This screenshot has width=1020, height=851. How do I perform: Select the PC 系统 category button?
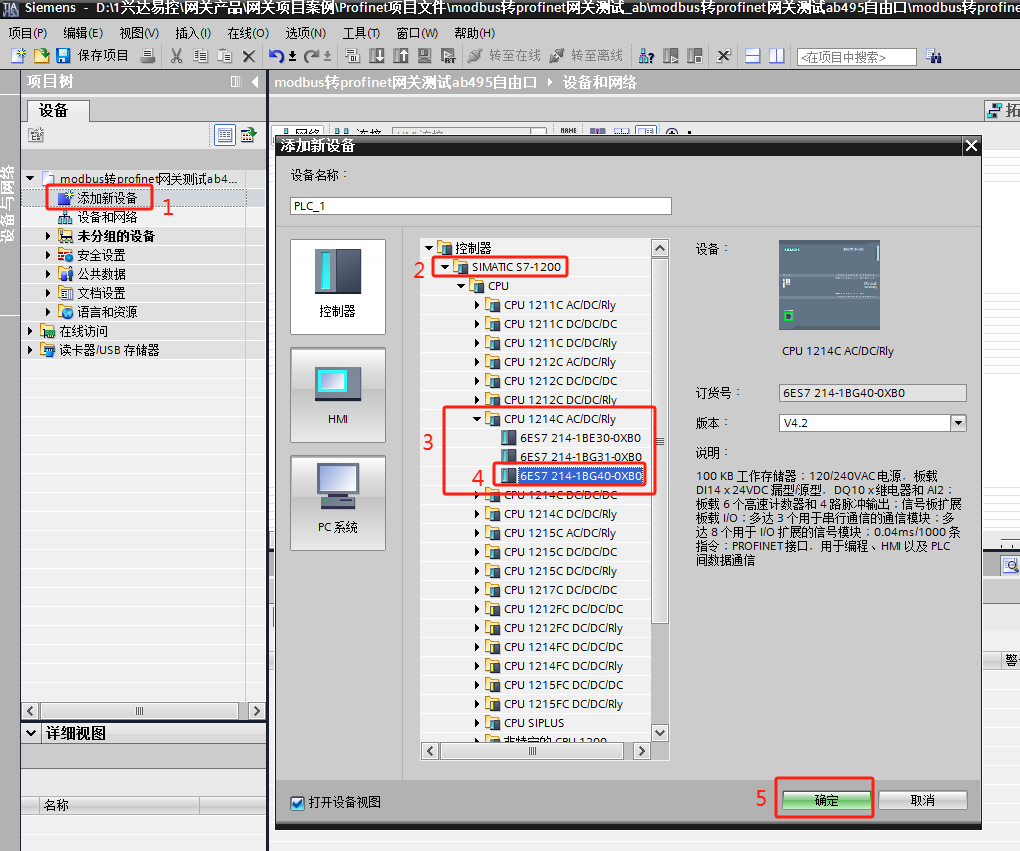pyautogui.click(x=338, y=503)
